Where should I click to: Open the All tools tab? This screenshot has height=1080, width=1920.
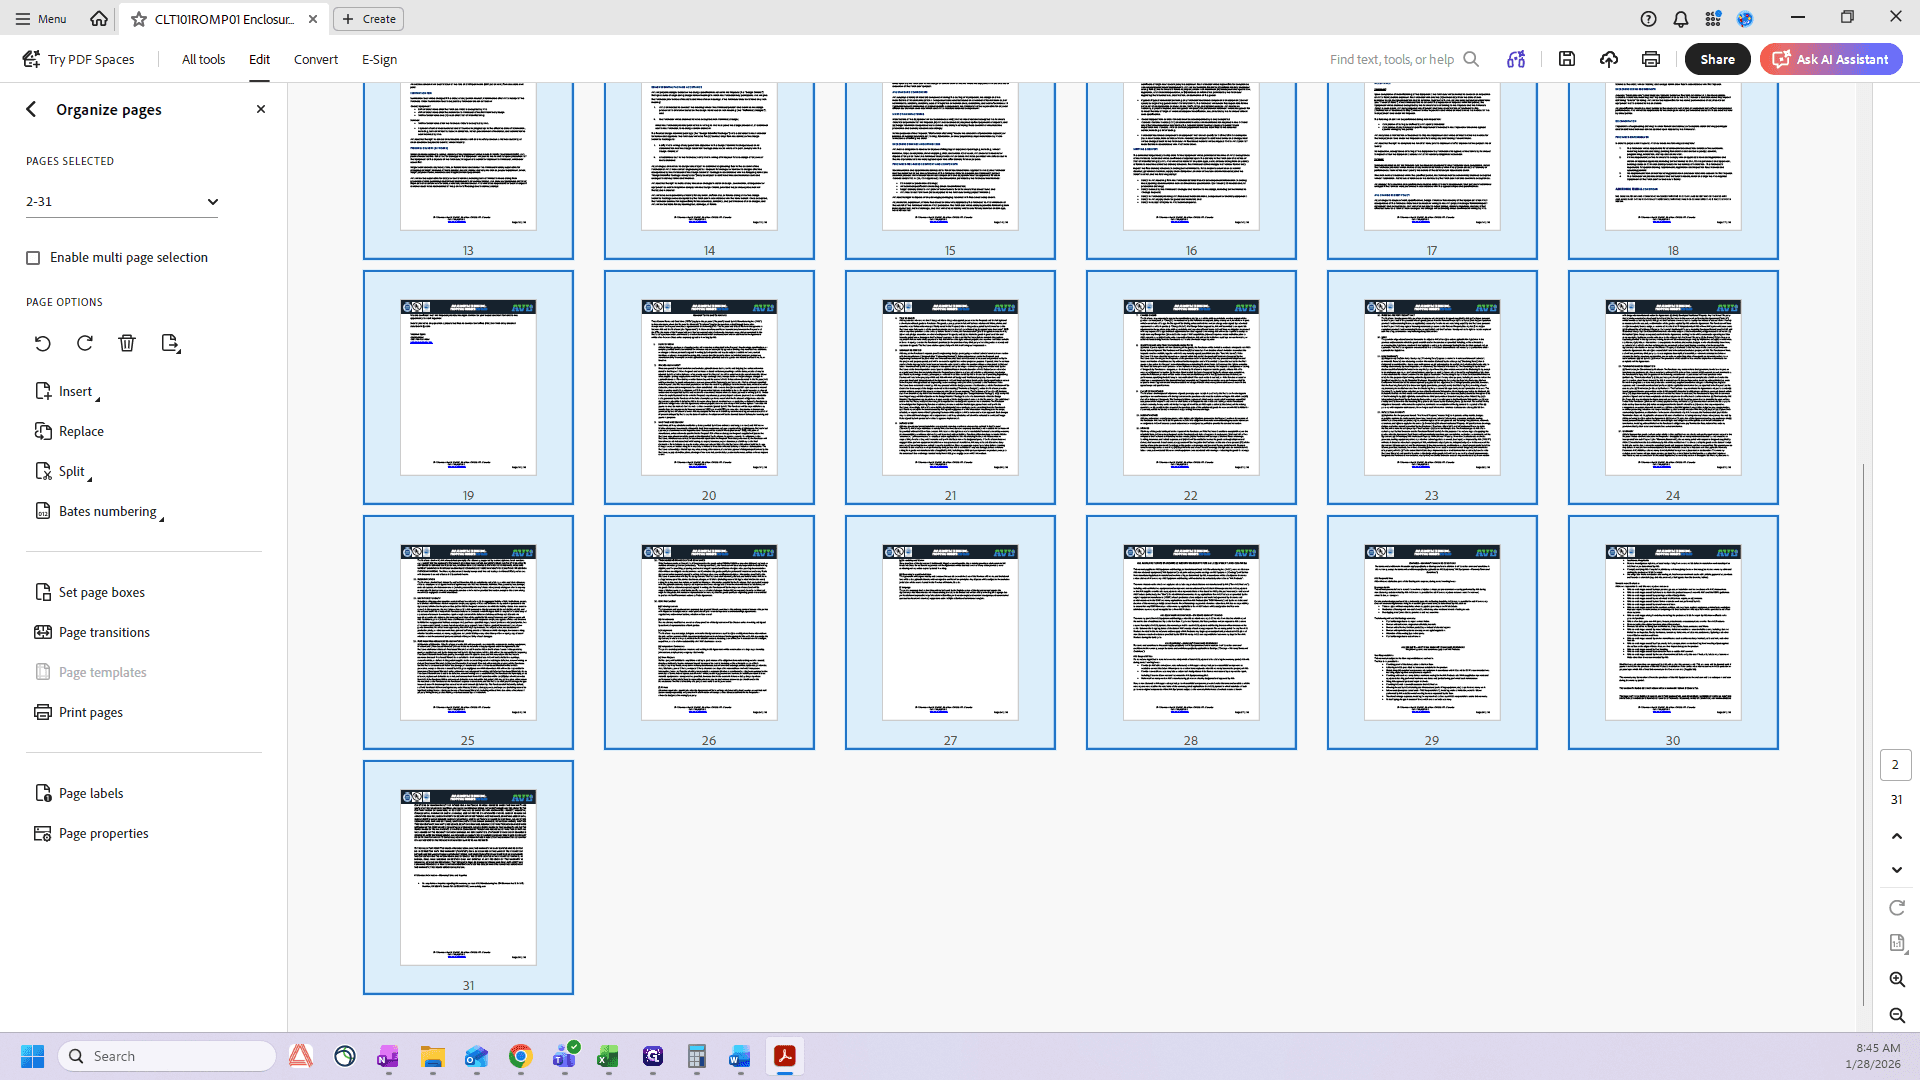click(x=203, y=59)
